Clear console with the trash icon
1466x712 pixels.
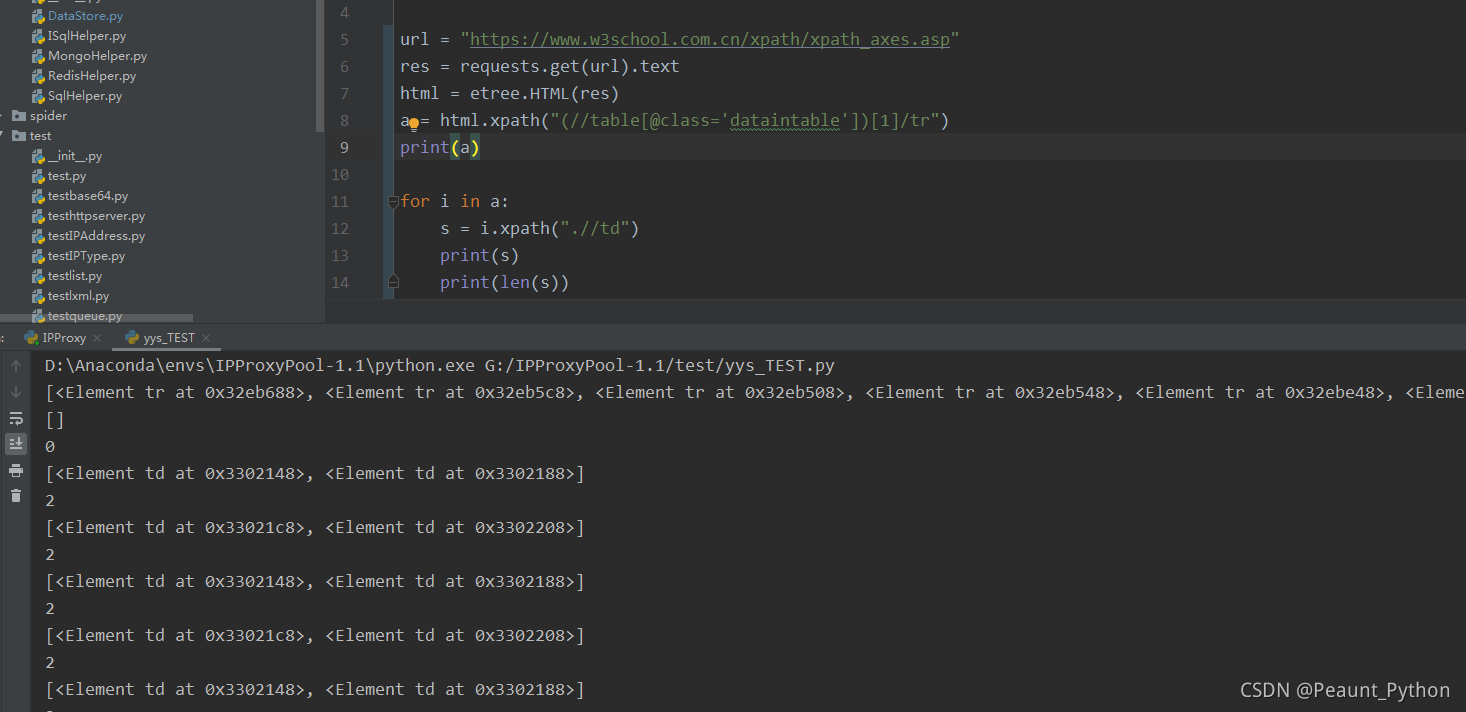click(16, 495)
